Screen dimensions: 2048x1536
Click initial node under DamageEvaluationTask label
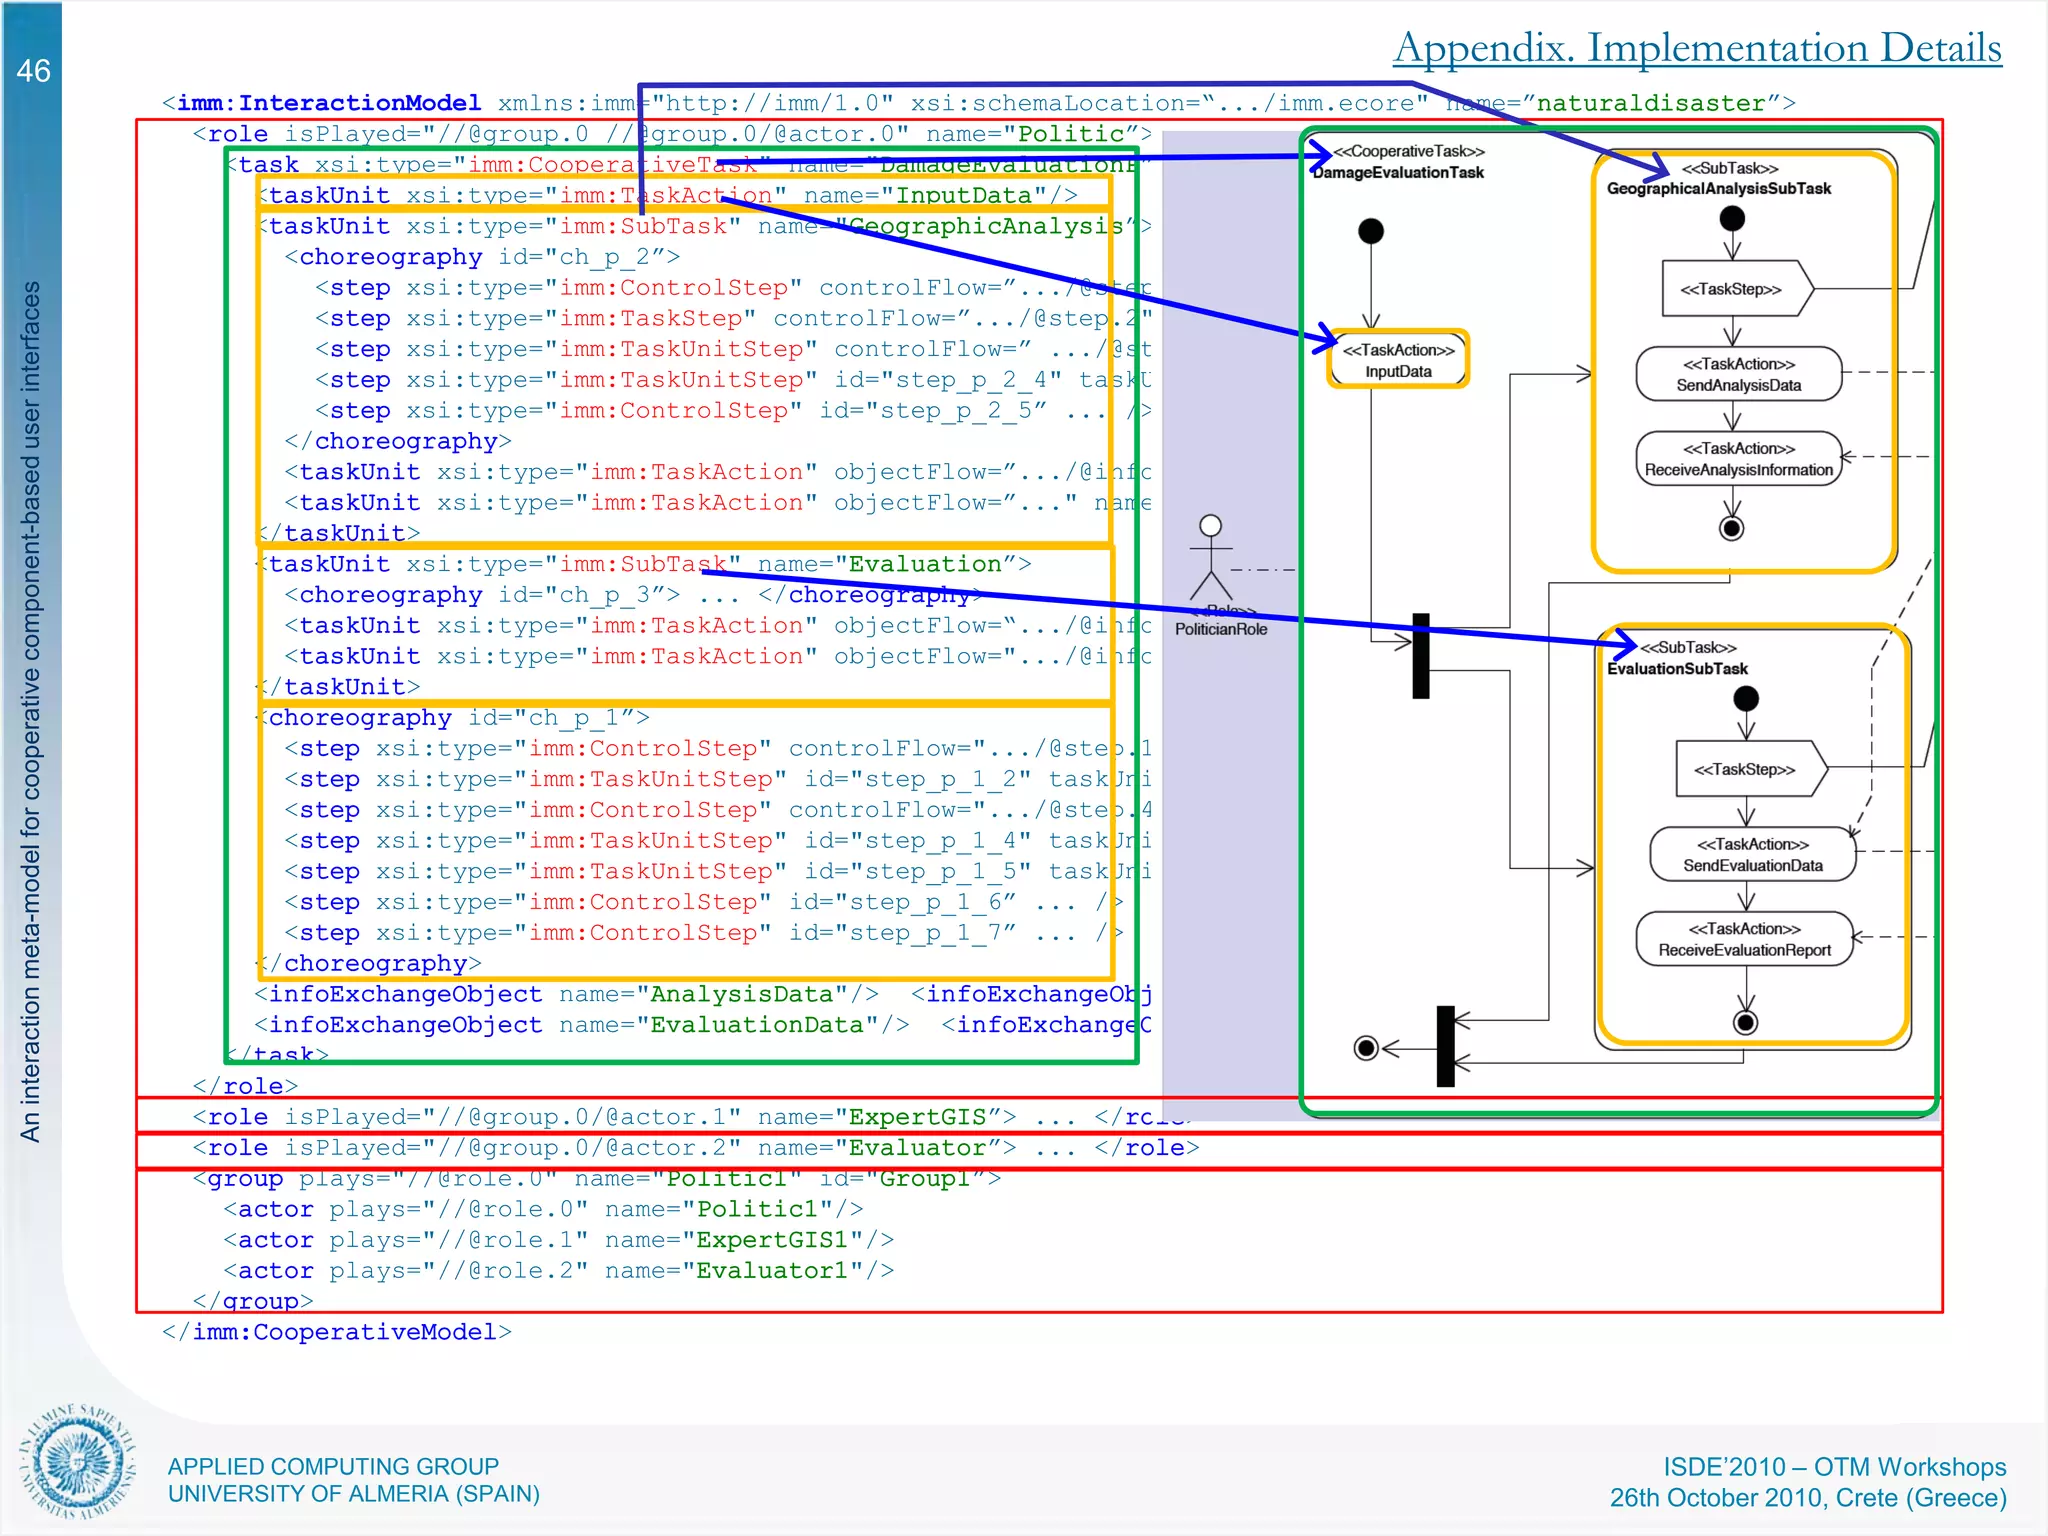1371,232
